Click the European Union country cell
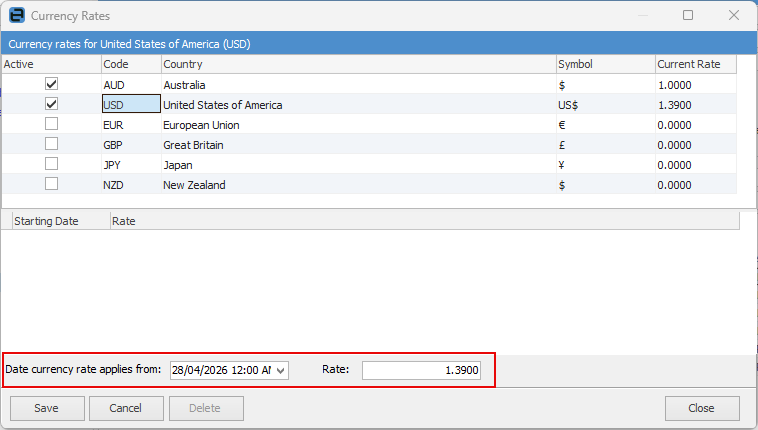 click(359, 125)
